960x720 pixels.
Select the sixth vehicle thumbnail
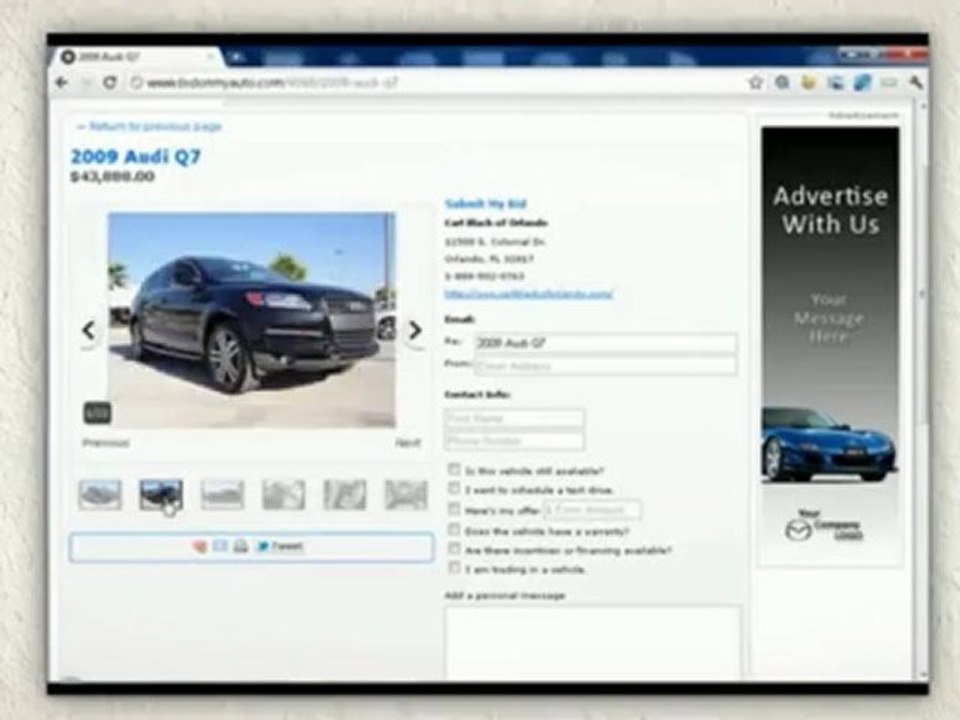coord(406,495)
